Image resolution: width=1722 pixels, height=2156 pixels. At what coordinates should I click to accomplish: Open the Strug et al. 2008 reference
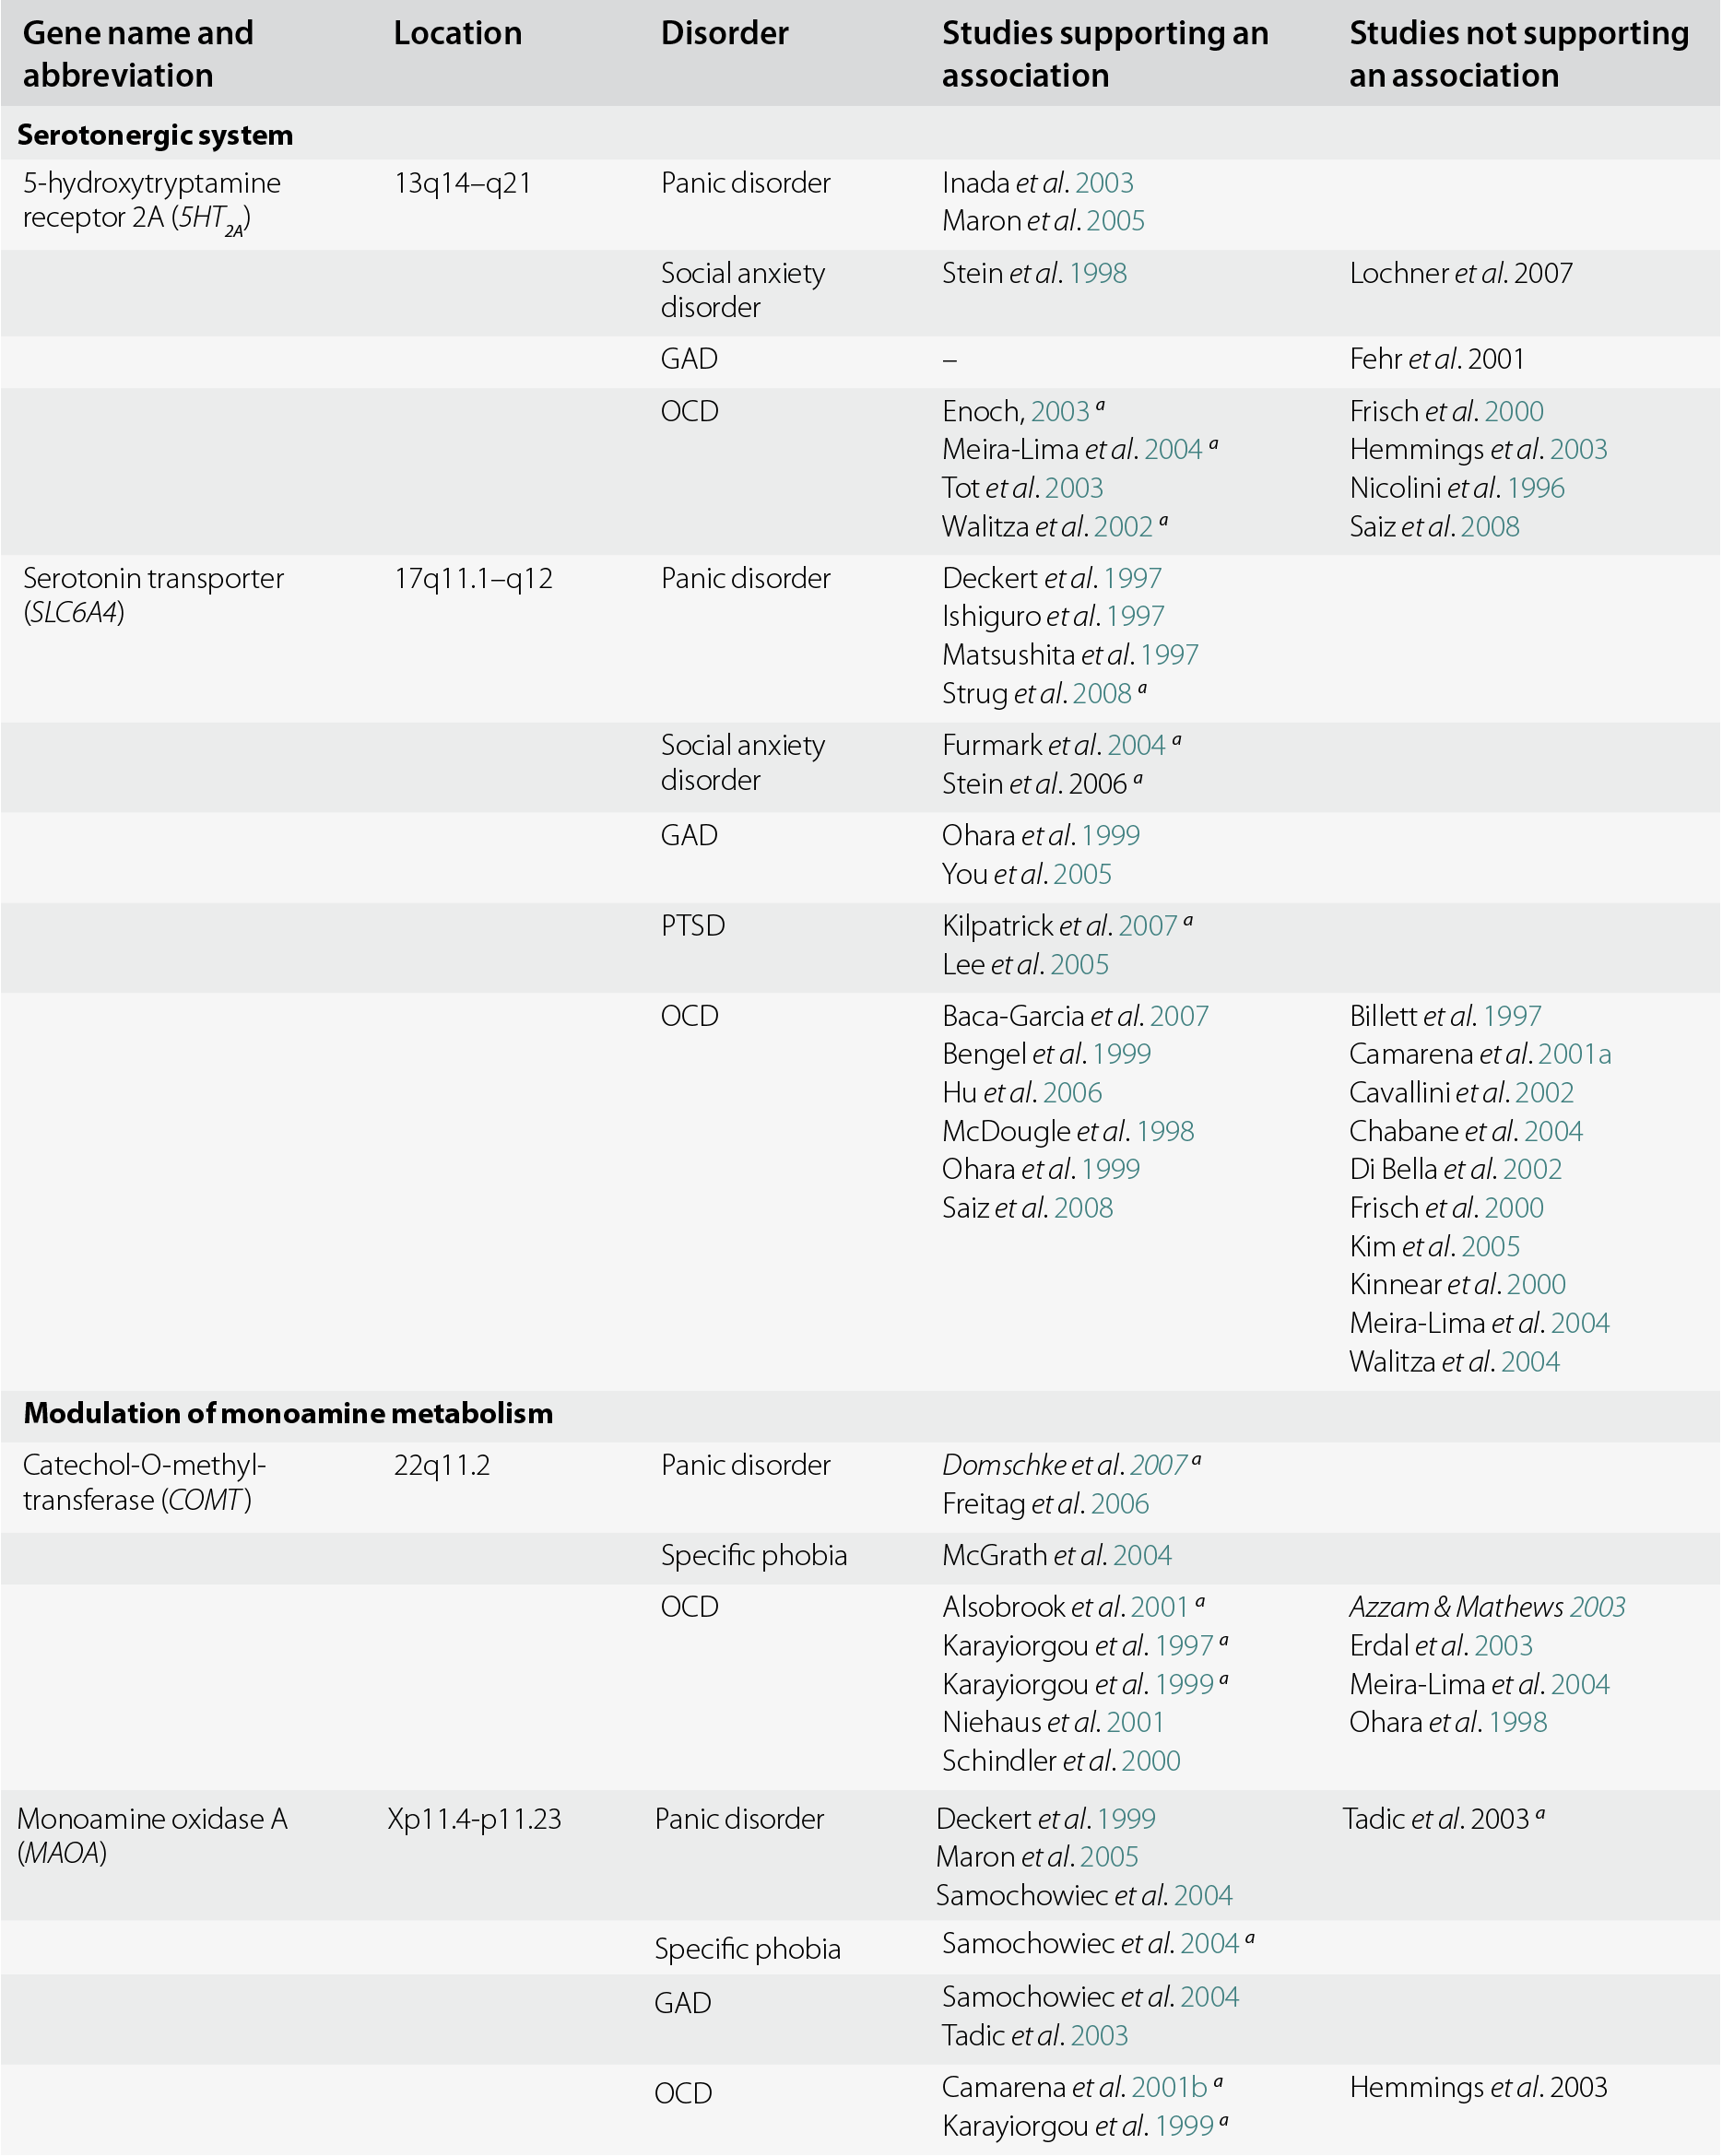pyautogui.click(x=1101, y=694)
